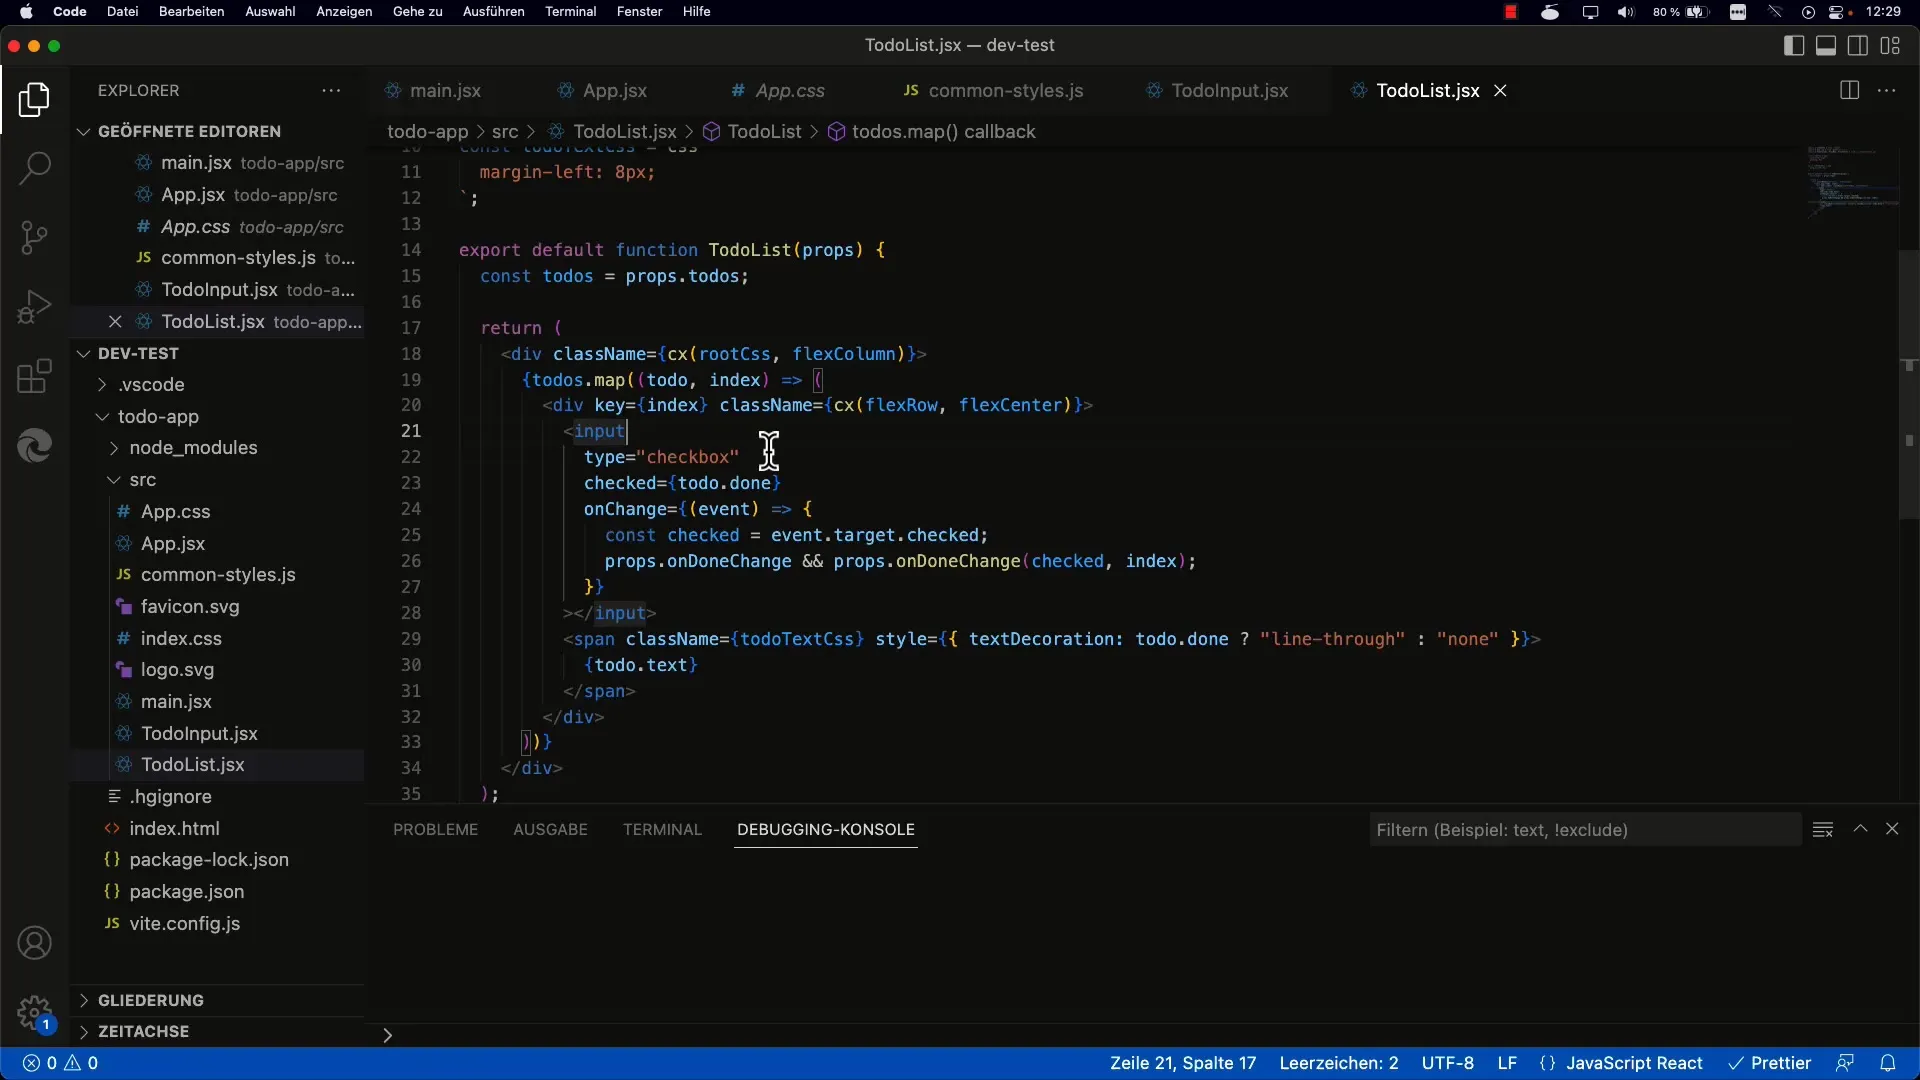Click Prettier status bar item
The width and height of the screenshot is (1920, 1080).
tap(1769, 1063)
